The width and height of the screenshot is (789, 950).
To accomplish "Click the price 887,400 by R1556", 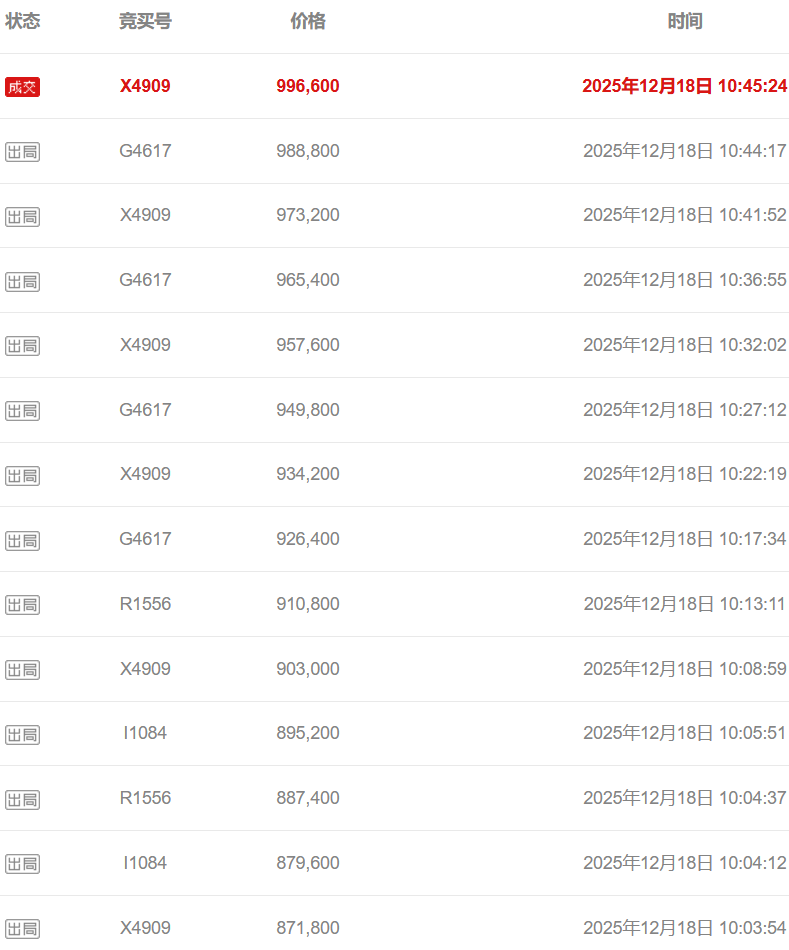I will [x=308, y=798].
